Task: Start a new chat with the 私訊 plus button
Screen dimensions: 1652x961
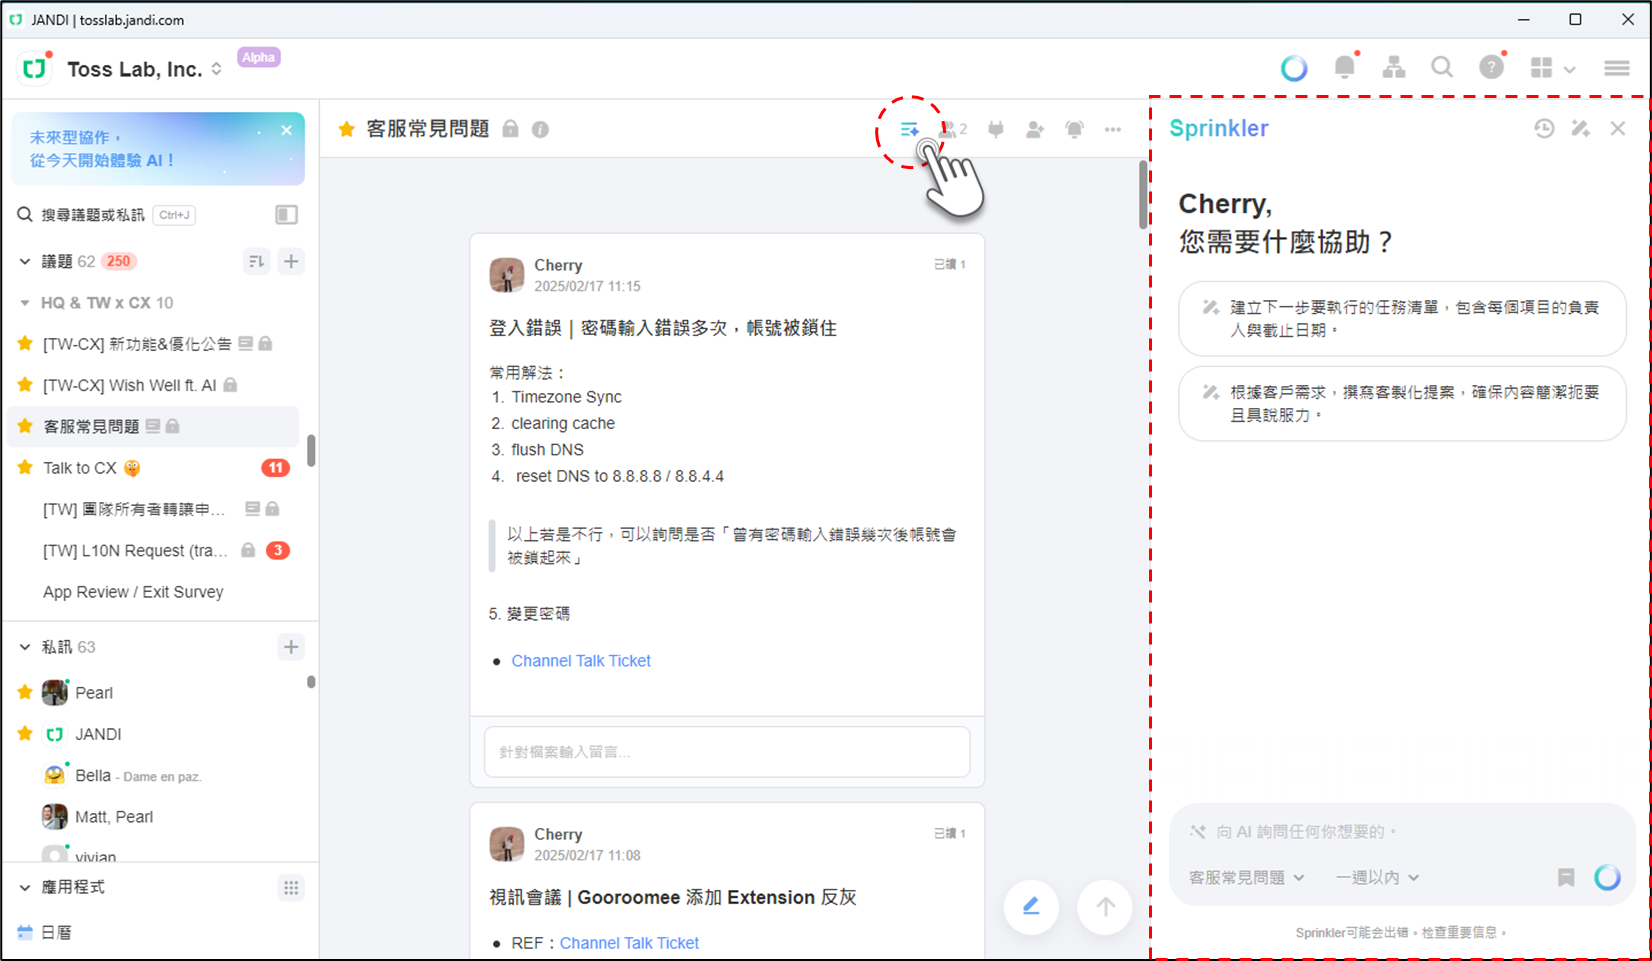Action: tap(291, 647)
